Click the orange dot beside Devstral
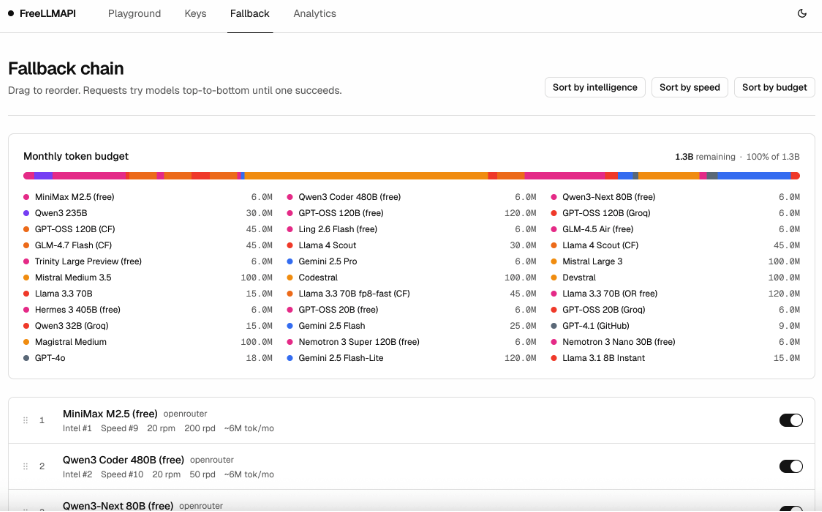 pyautogui.click(x=554, y=278)
